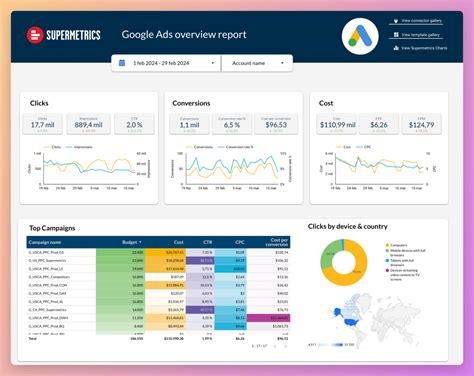Click Alaska region on the world map
Screen dimensions: 474x376
[x=338, y=313]
